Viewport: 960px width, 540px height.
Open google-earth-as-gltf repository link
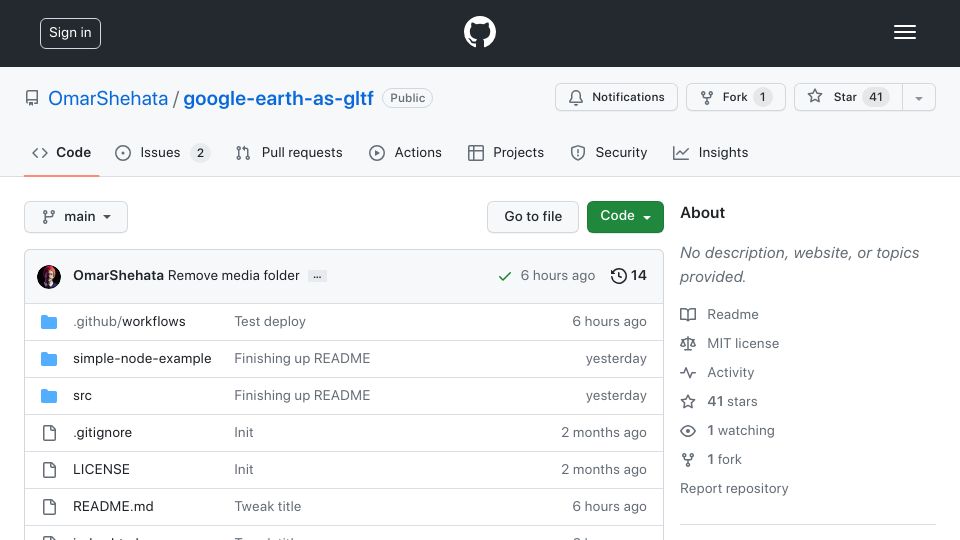point(278,98)
